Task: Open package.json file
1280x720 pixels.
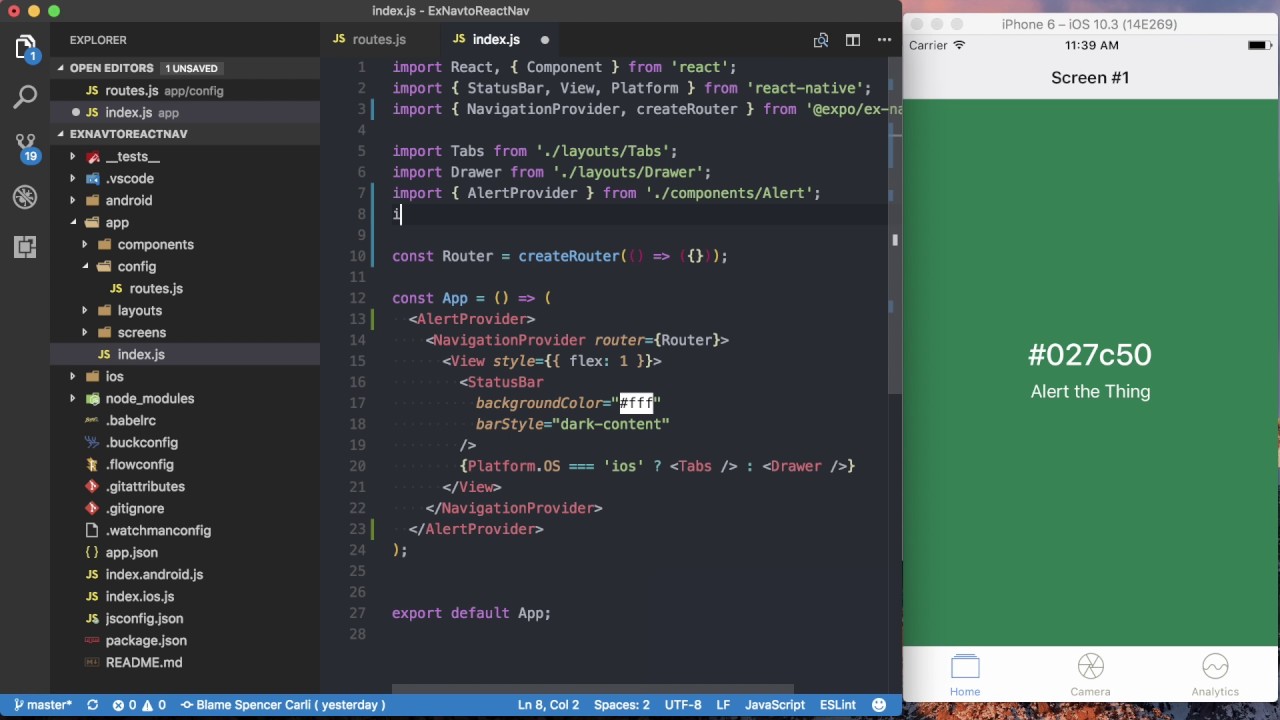Action: [x=146, y=641]
